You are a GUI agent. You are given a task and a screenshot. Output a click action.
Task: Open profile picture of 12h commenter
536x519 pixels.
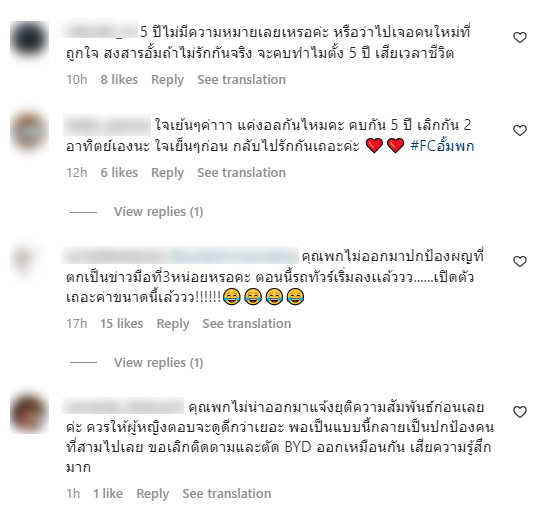(x=29, y=132)
